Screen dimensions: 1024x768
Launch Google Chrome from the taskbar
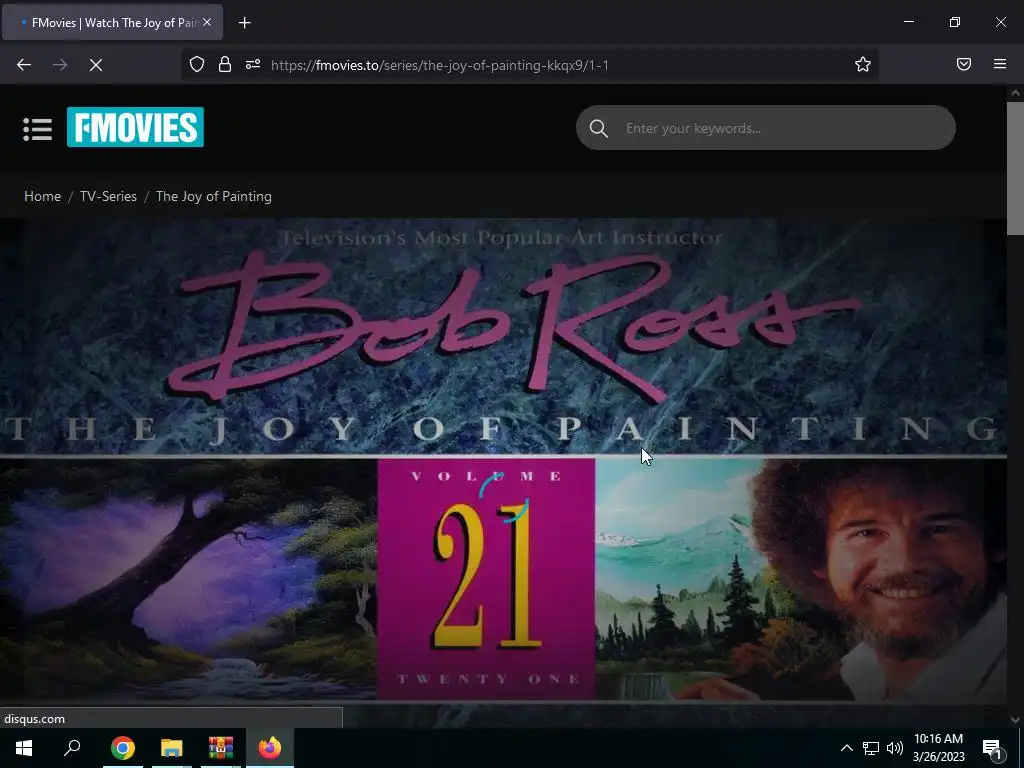[122, 748]
